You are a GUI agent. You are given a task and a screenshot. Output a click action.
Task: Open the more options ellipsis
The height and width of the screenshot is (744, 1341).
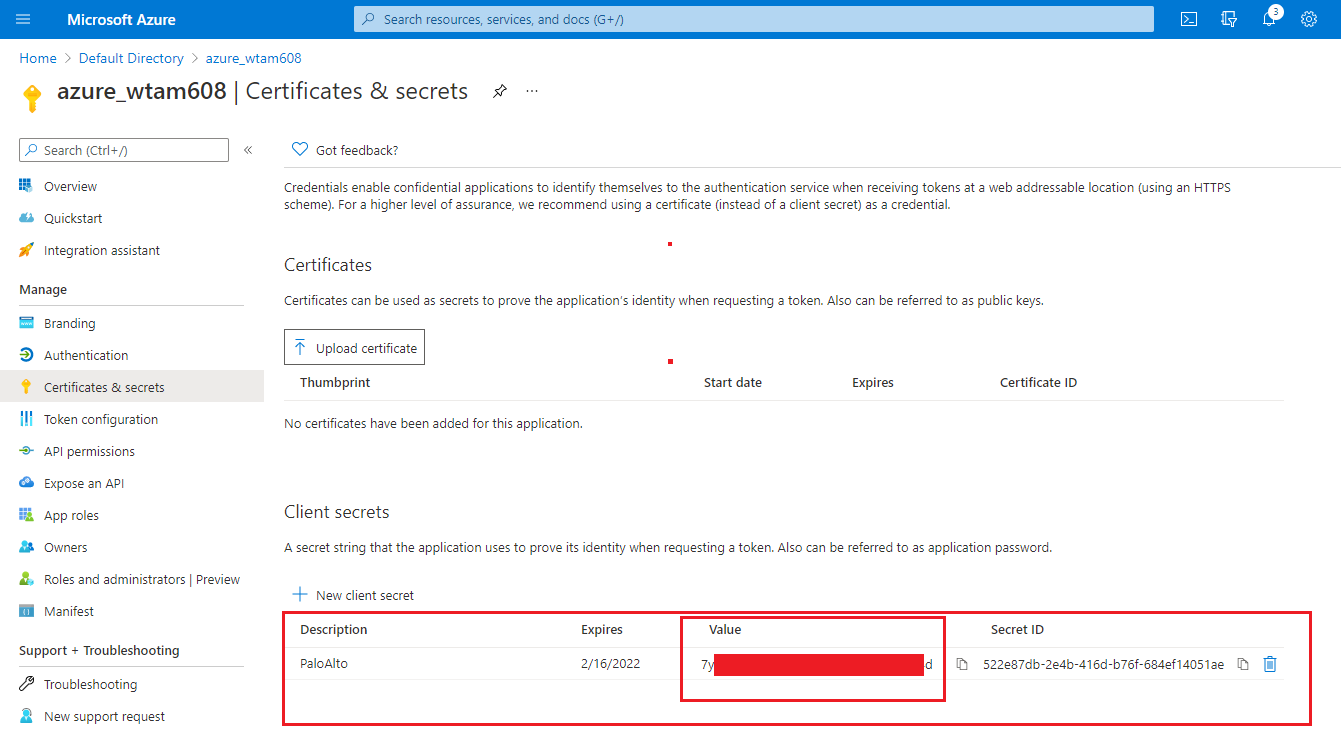click(532, 91)
